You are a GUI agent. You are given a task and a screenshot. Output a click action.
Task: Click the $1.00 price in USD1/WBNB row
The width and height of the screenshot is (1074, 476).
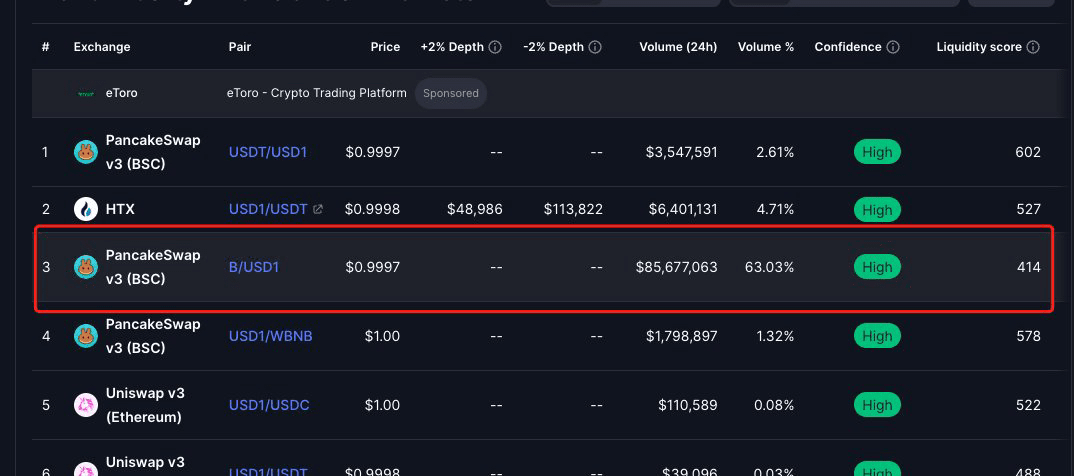pos(382,336)
